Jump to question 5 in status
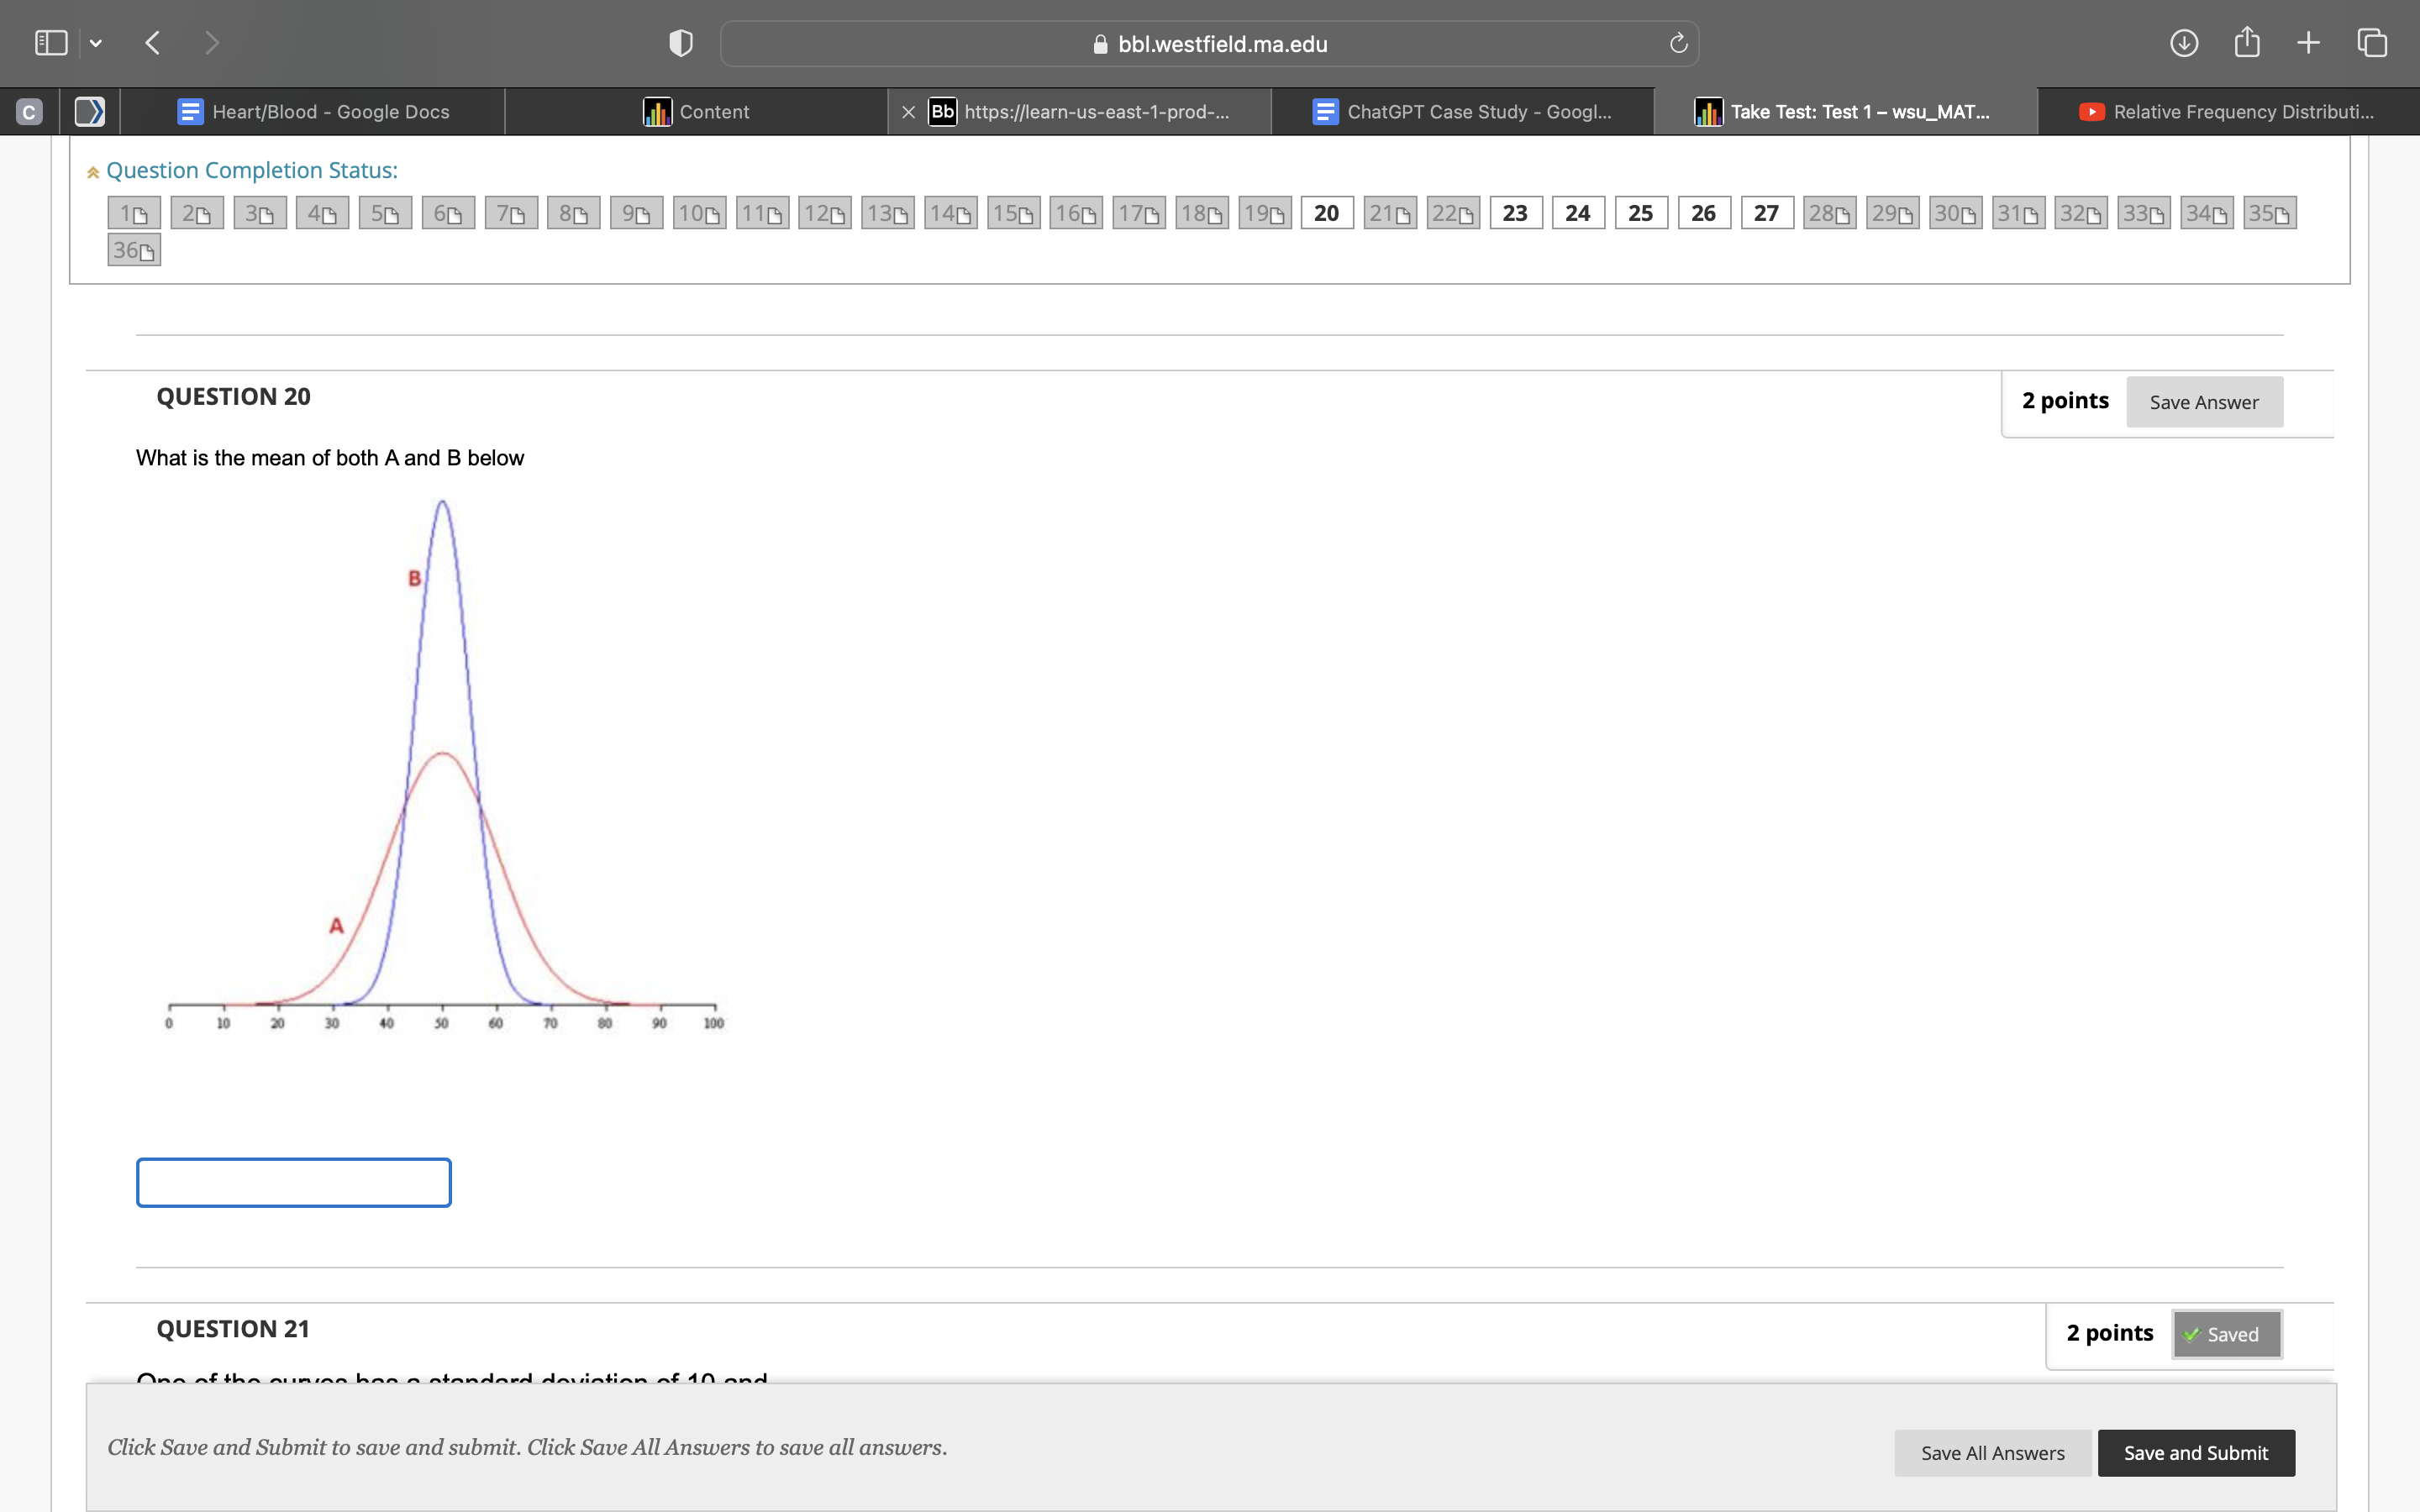 pyautogui.click(x=385, y=213)
